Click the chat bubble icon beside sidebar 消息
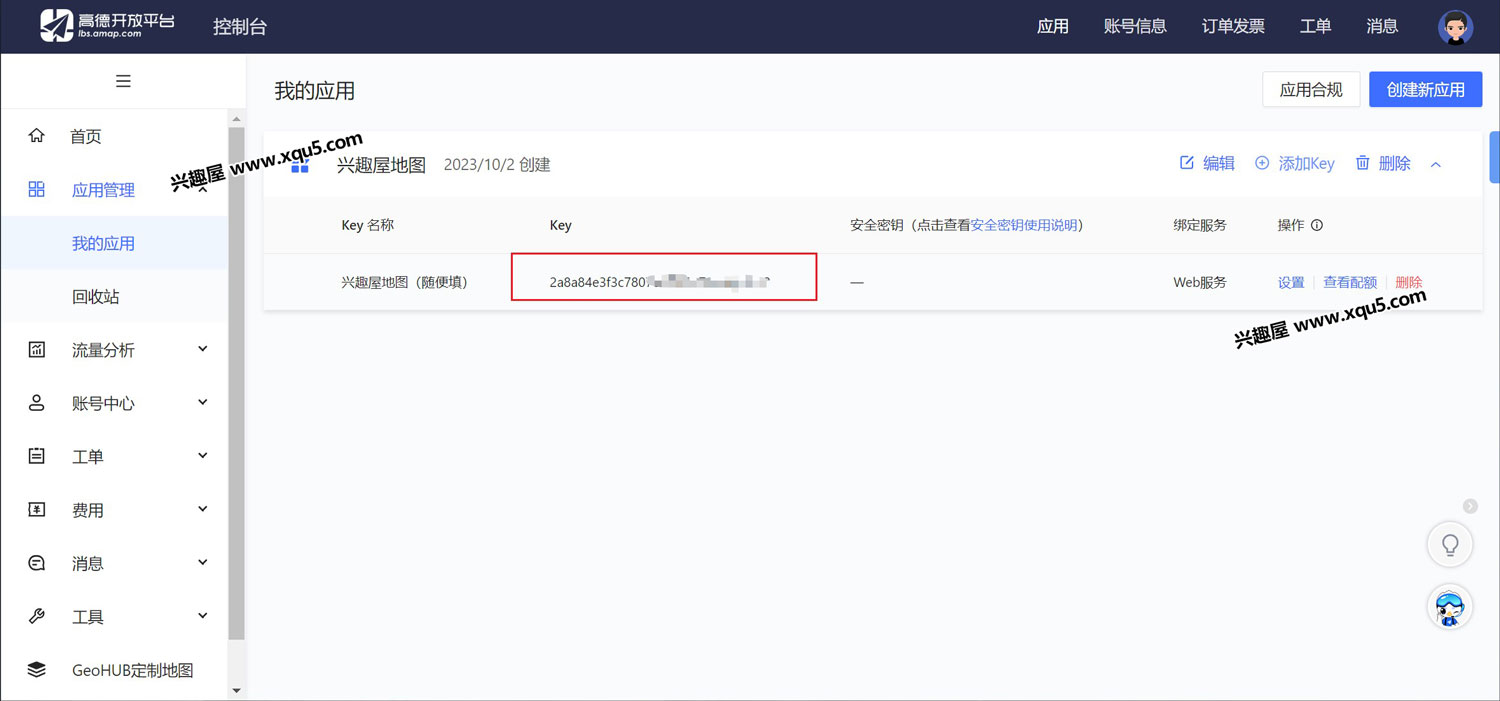The height and width of the screenshot is (701, 1500). tap(37, 563)
